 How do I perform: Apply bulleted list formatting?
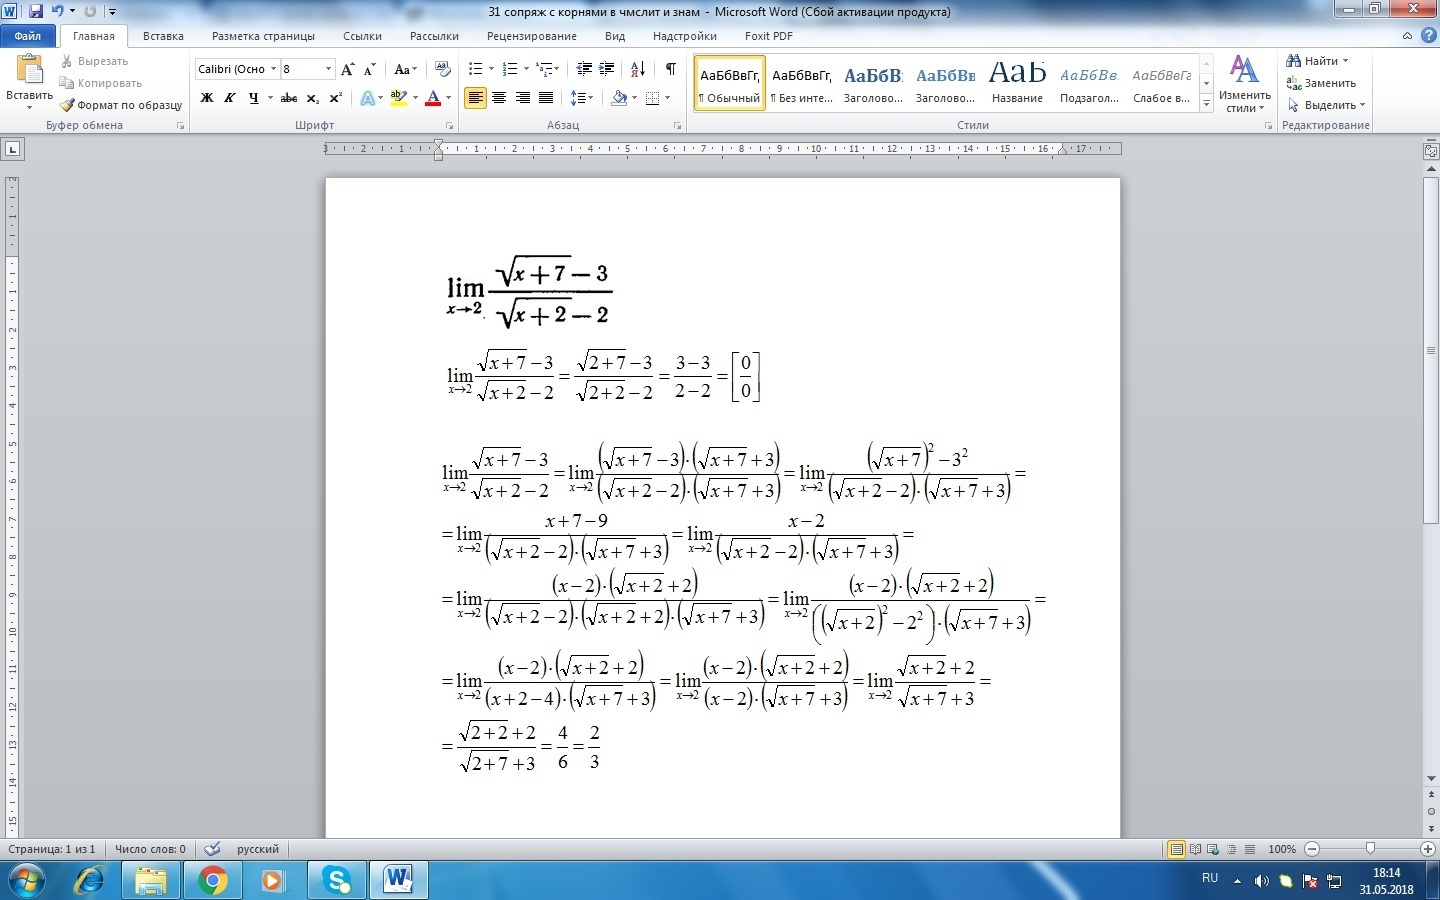[x=476, y=69]
